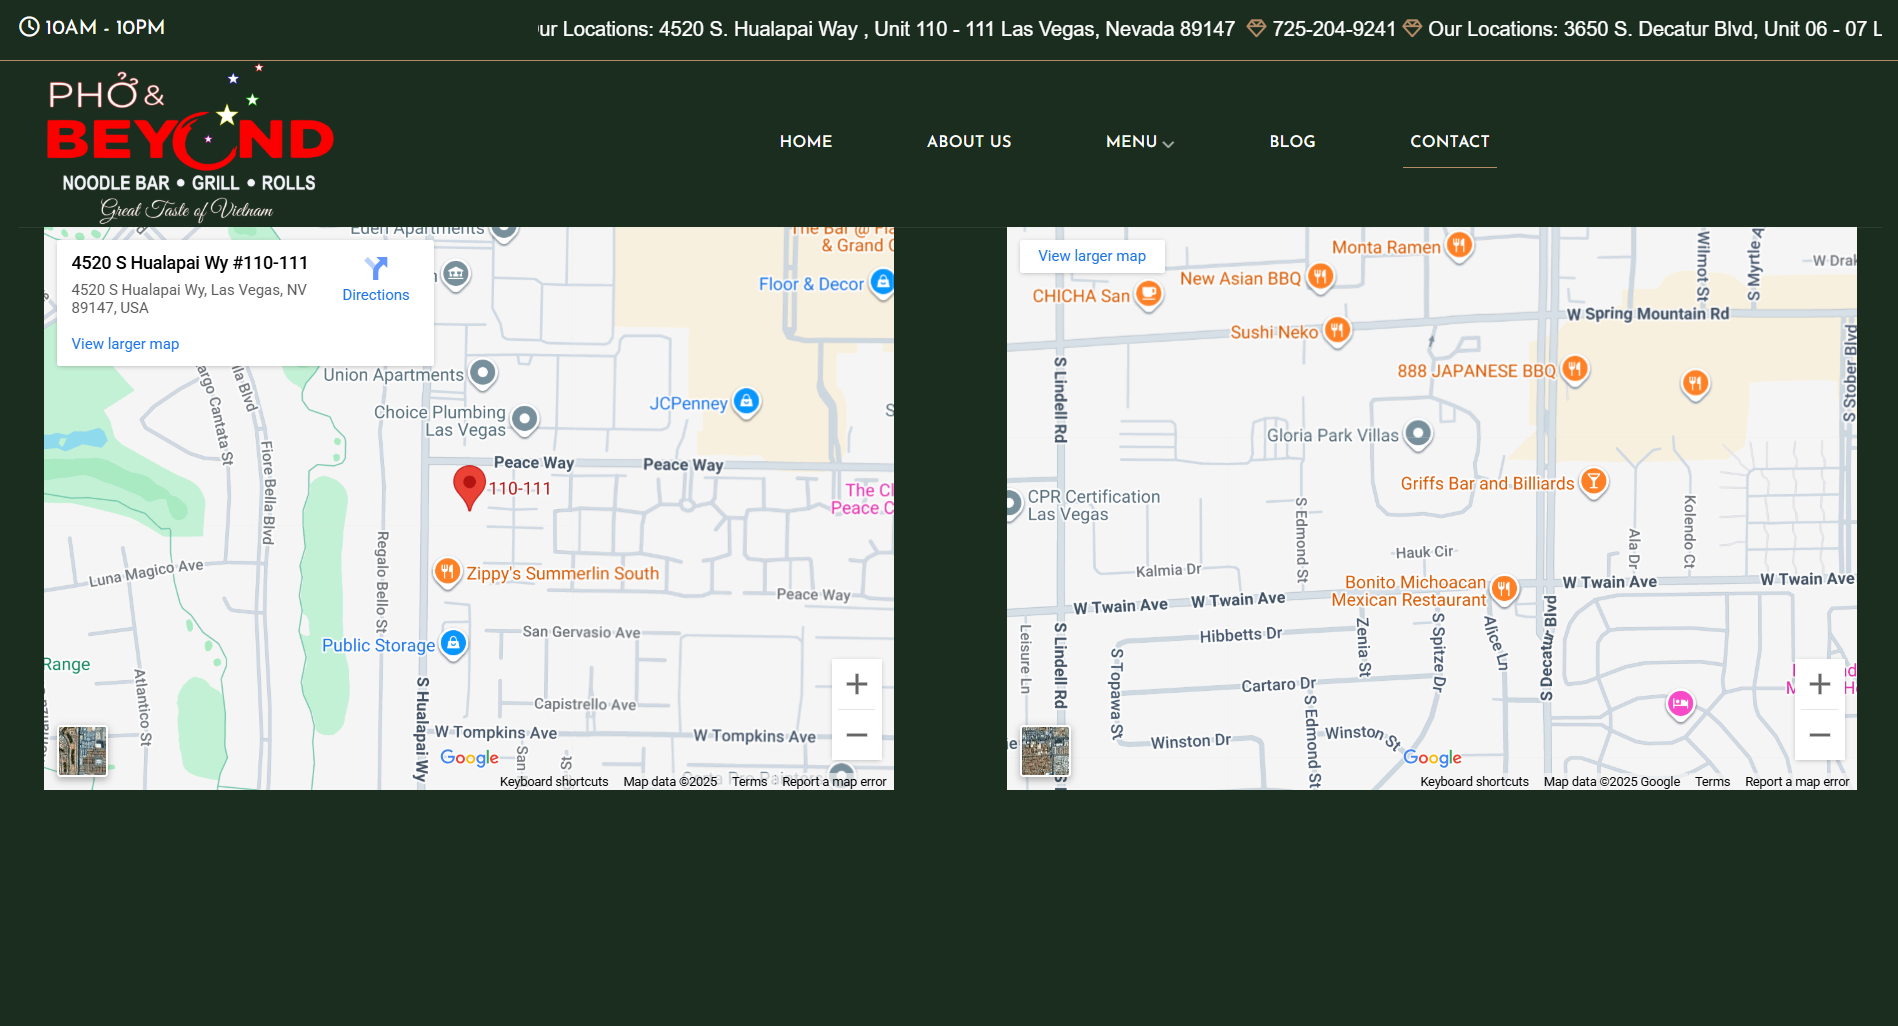Zoom in on the left map
Image resolution: width=1898 pixels, height=1026 pixels.
click(856, 684)
